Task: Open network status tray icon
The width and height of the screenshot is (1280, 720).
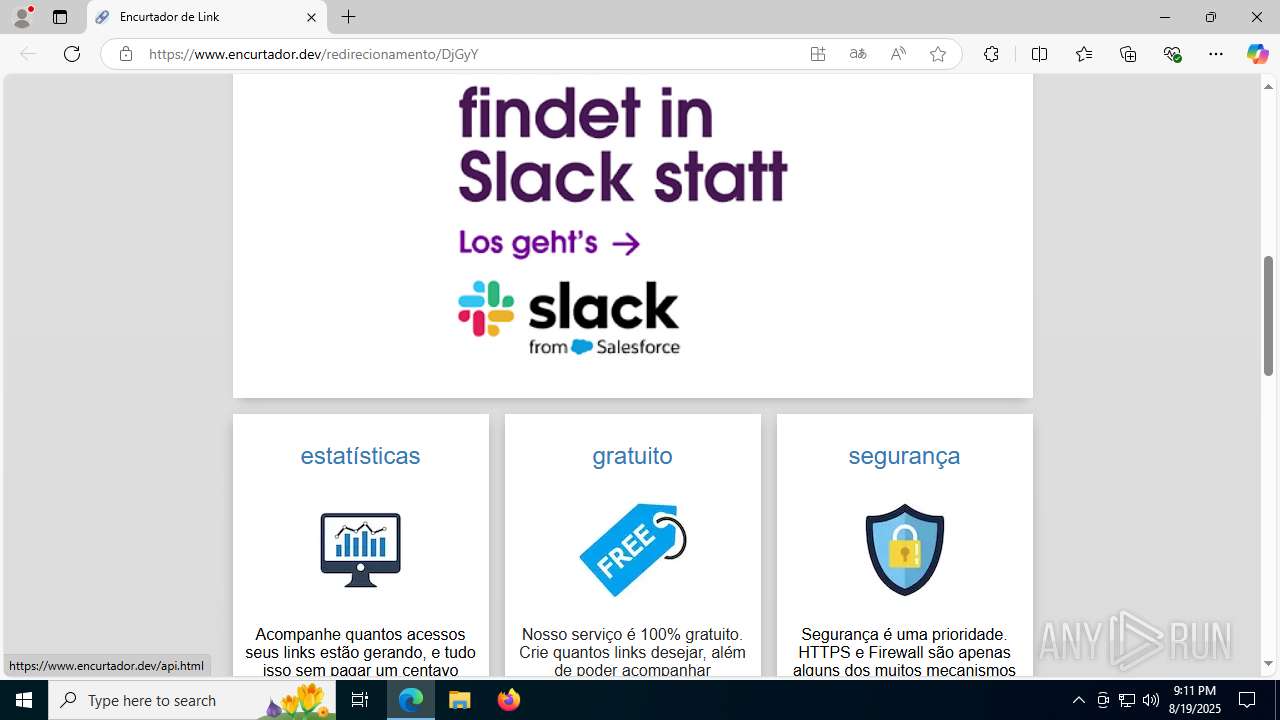Action: point(1127,700)
